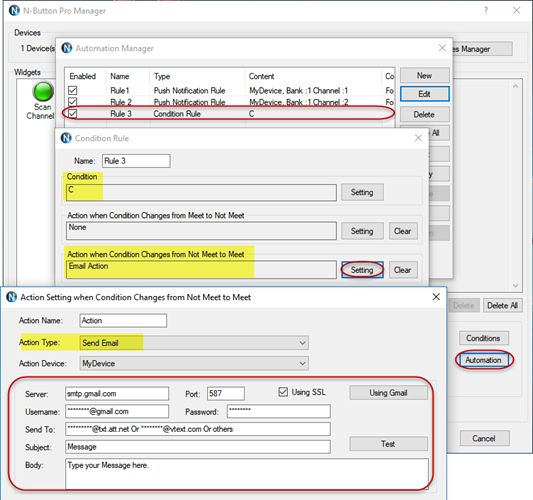The width and height of the screenshot is (533, 500).
Task: Click the Action Setting window logo icon
Action: click(12, 297)
